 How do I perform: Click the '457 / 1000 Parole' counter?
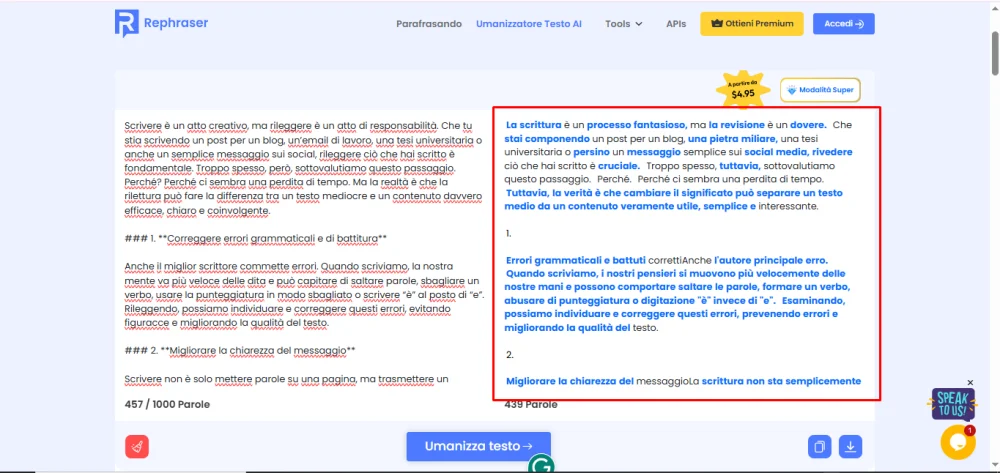(167, 404)
